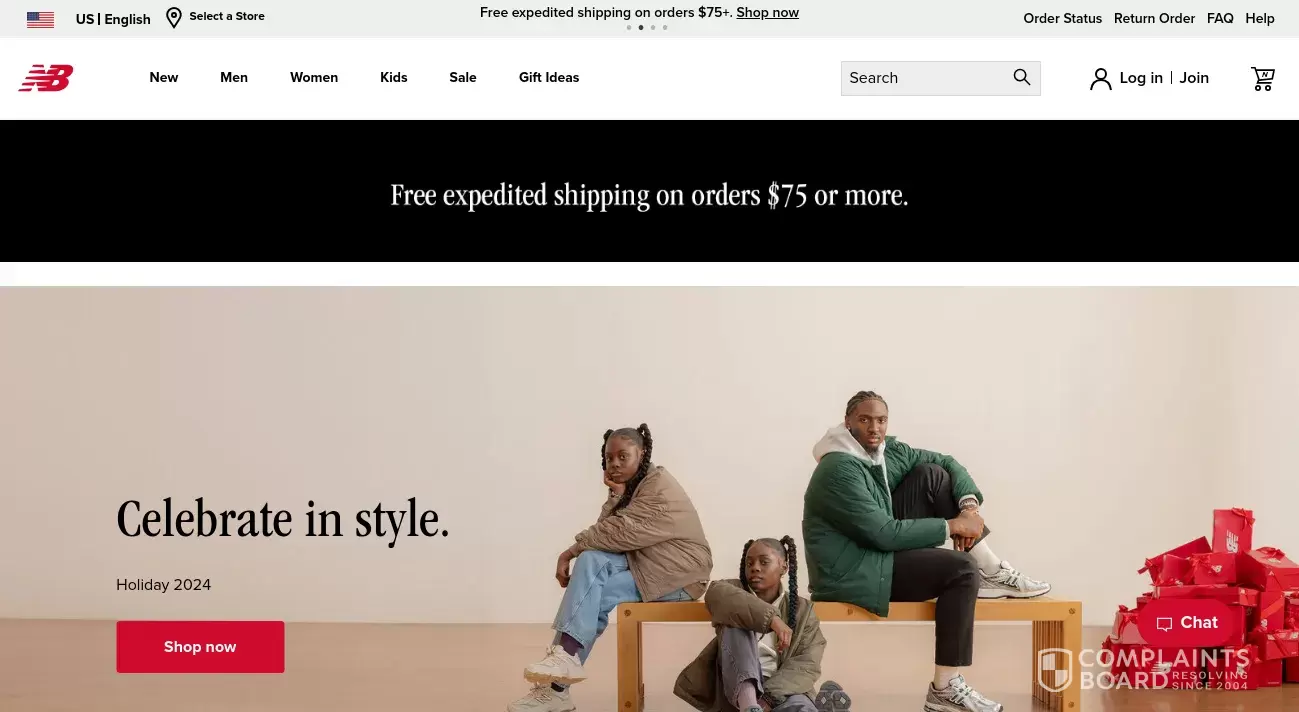Viewport: 1299px width, 712px height.
Task: Open the shopping cart icon
Action: (1263, 79)
